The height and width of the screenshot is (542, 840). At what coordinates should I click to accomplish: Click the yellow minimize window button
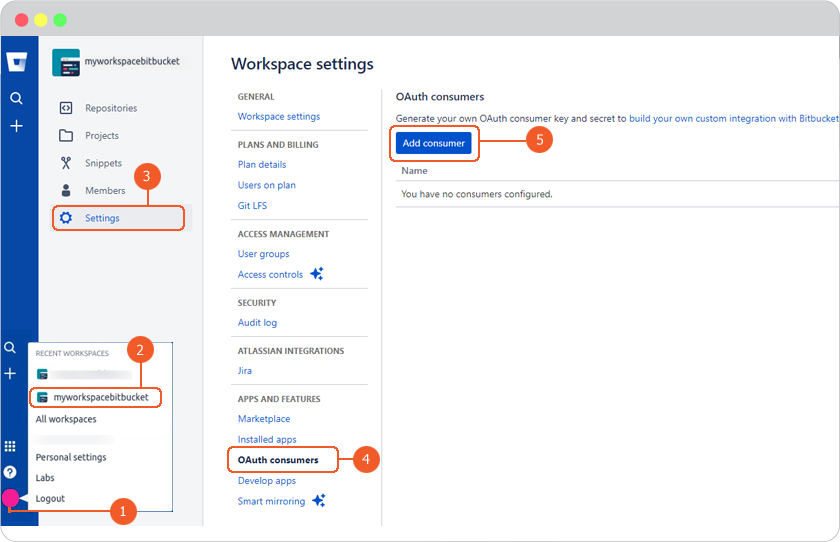41,20
